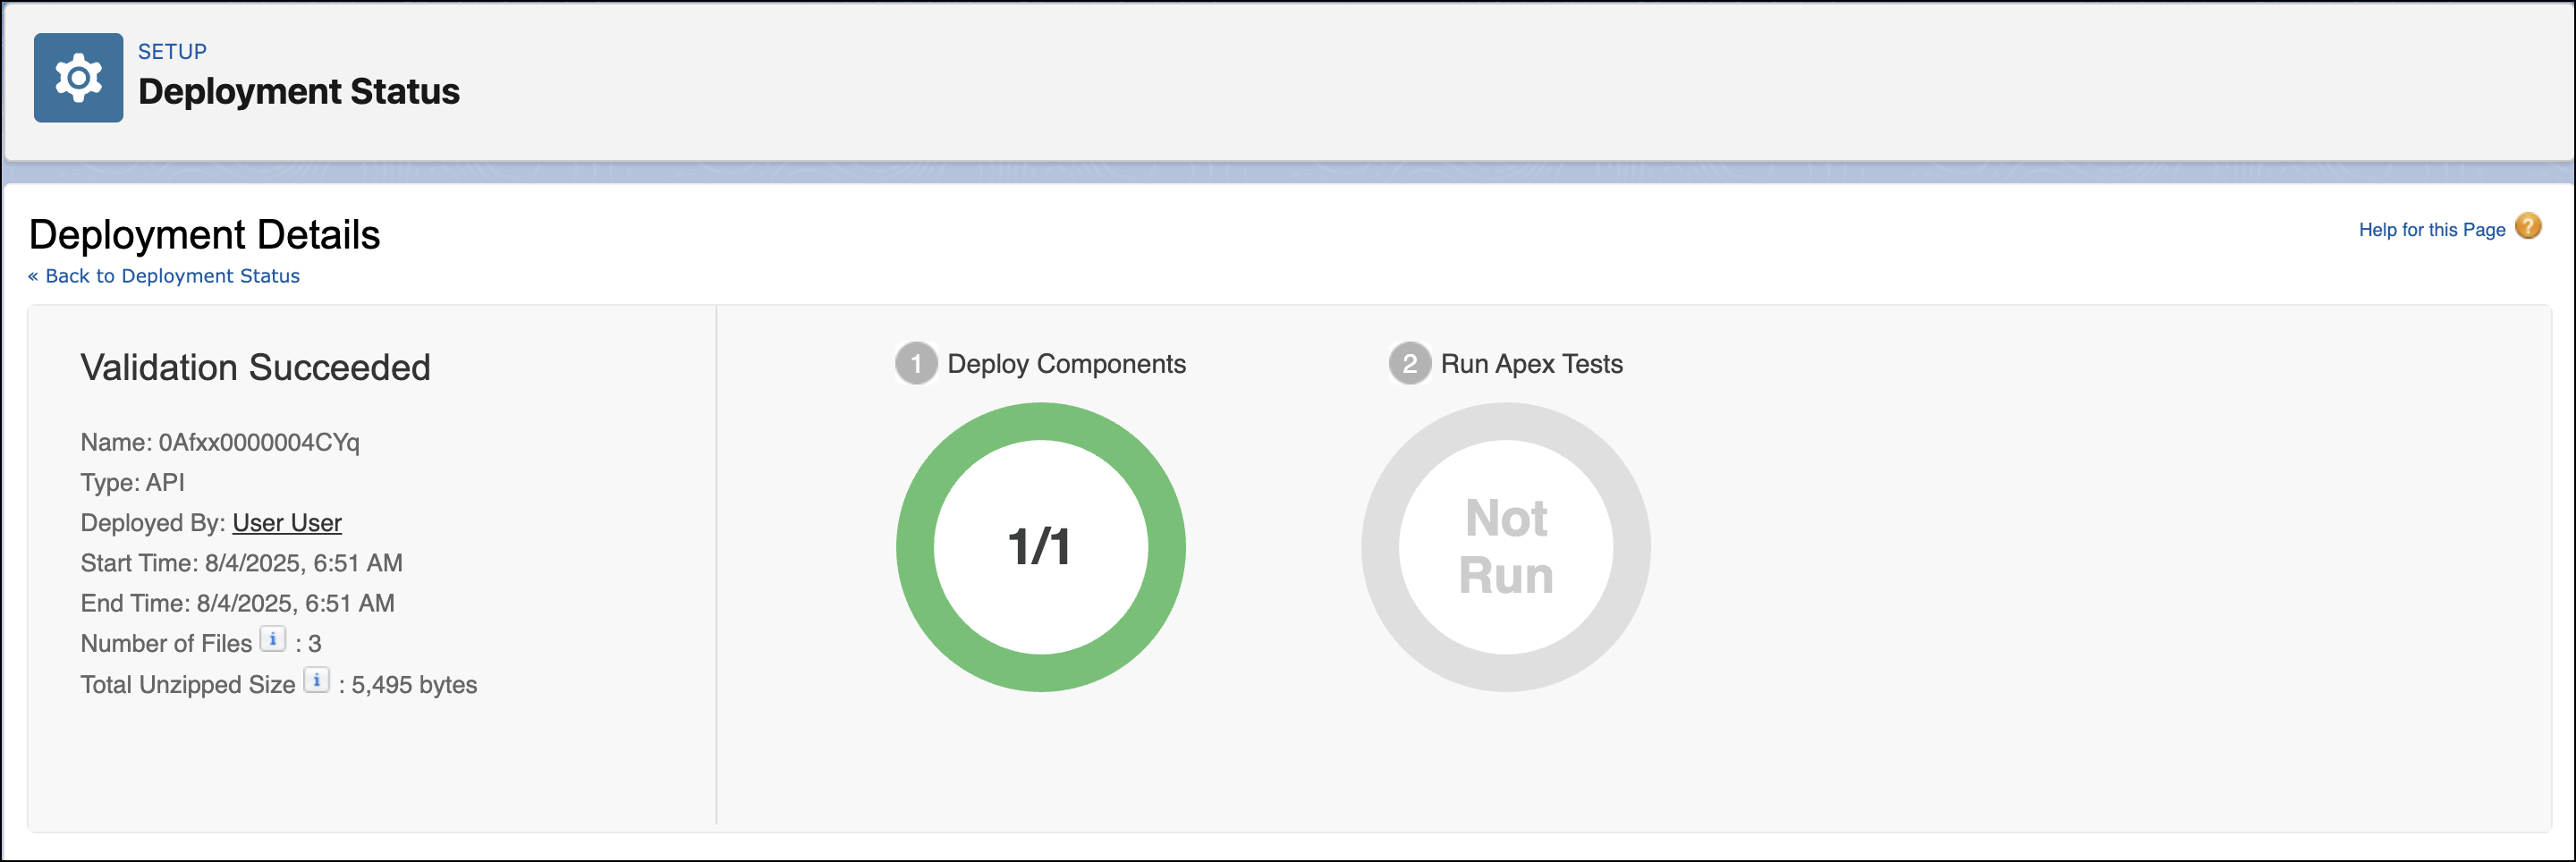
Task: Click the End Time value
Action: [x=295, y=603]
